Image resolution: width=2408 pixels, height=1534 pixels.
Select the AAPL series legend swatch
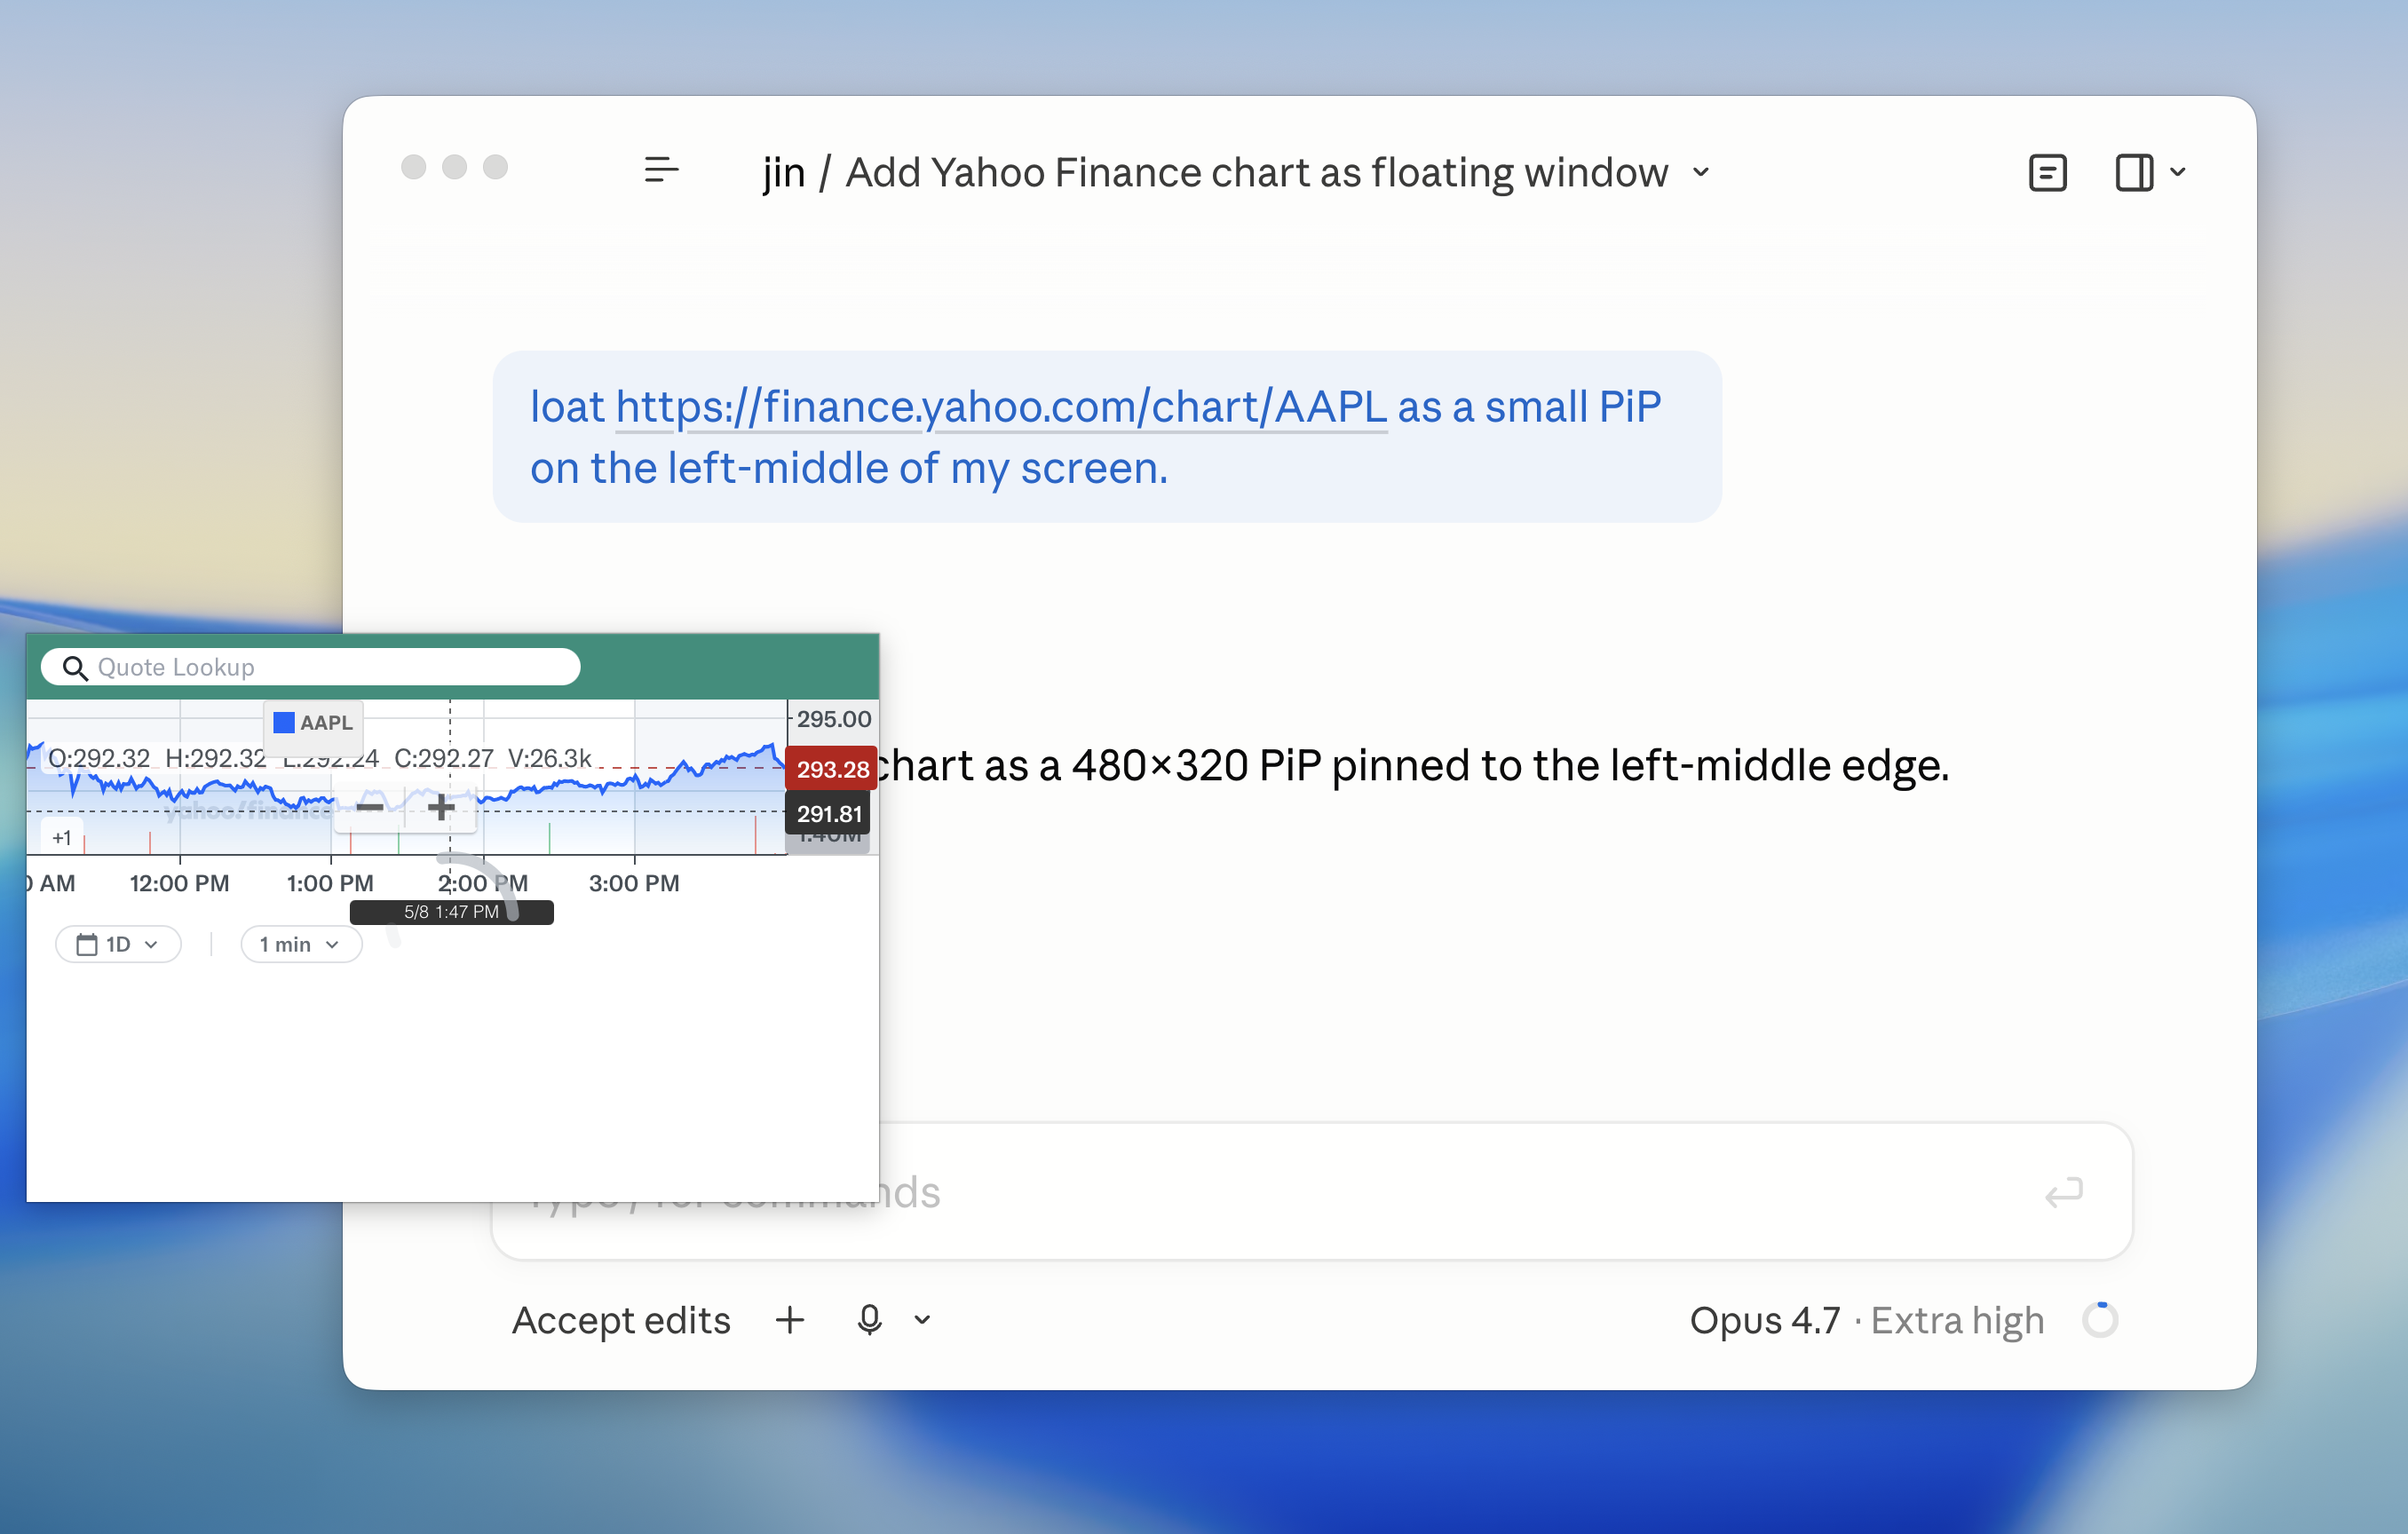coord(284,722)
